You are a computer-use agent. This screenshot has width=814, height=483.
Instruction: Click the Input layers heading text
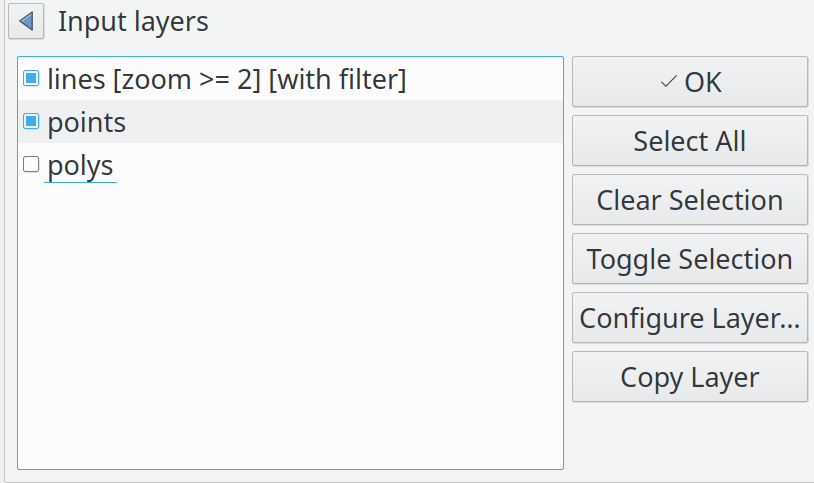pyautogui.click(x=133, y=21)
